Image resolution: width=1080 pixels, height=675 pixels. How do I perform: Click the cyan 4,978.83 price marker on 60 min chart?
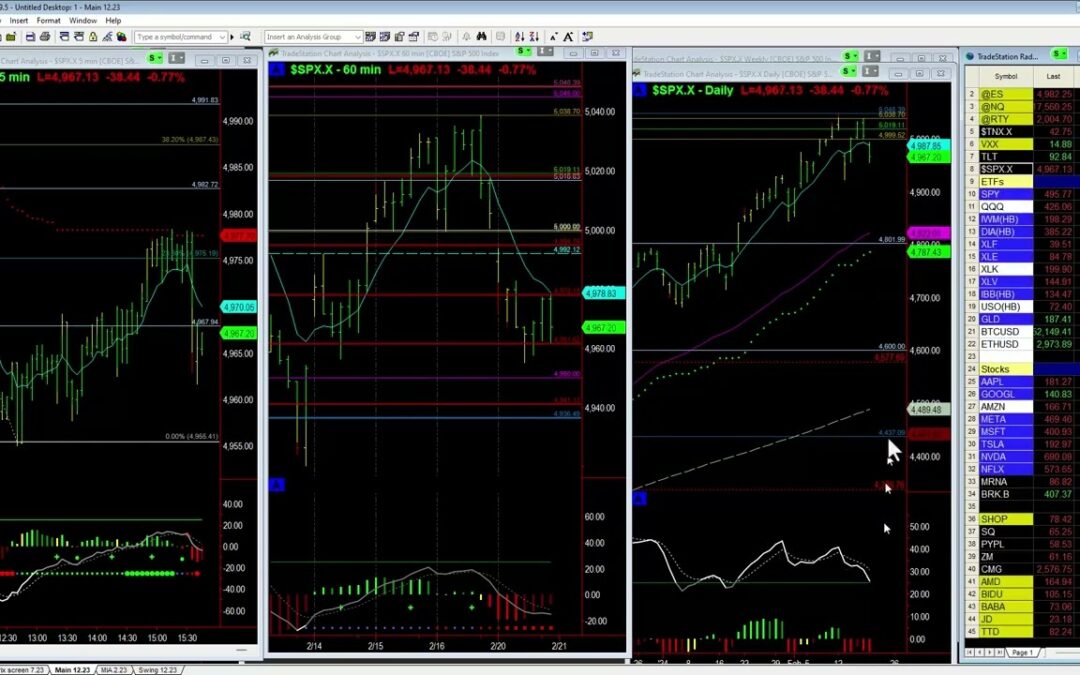[602, 293]
